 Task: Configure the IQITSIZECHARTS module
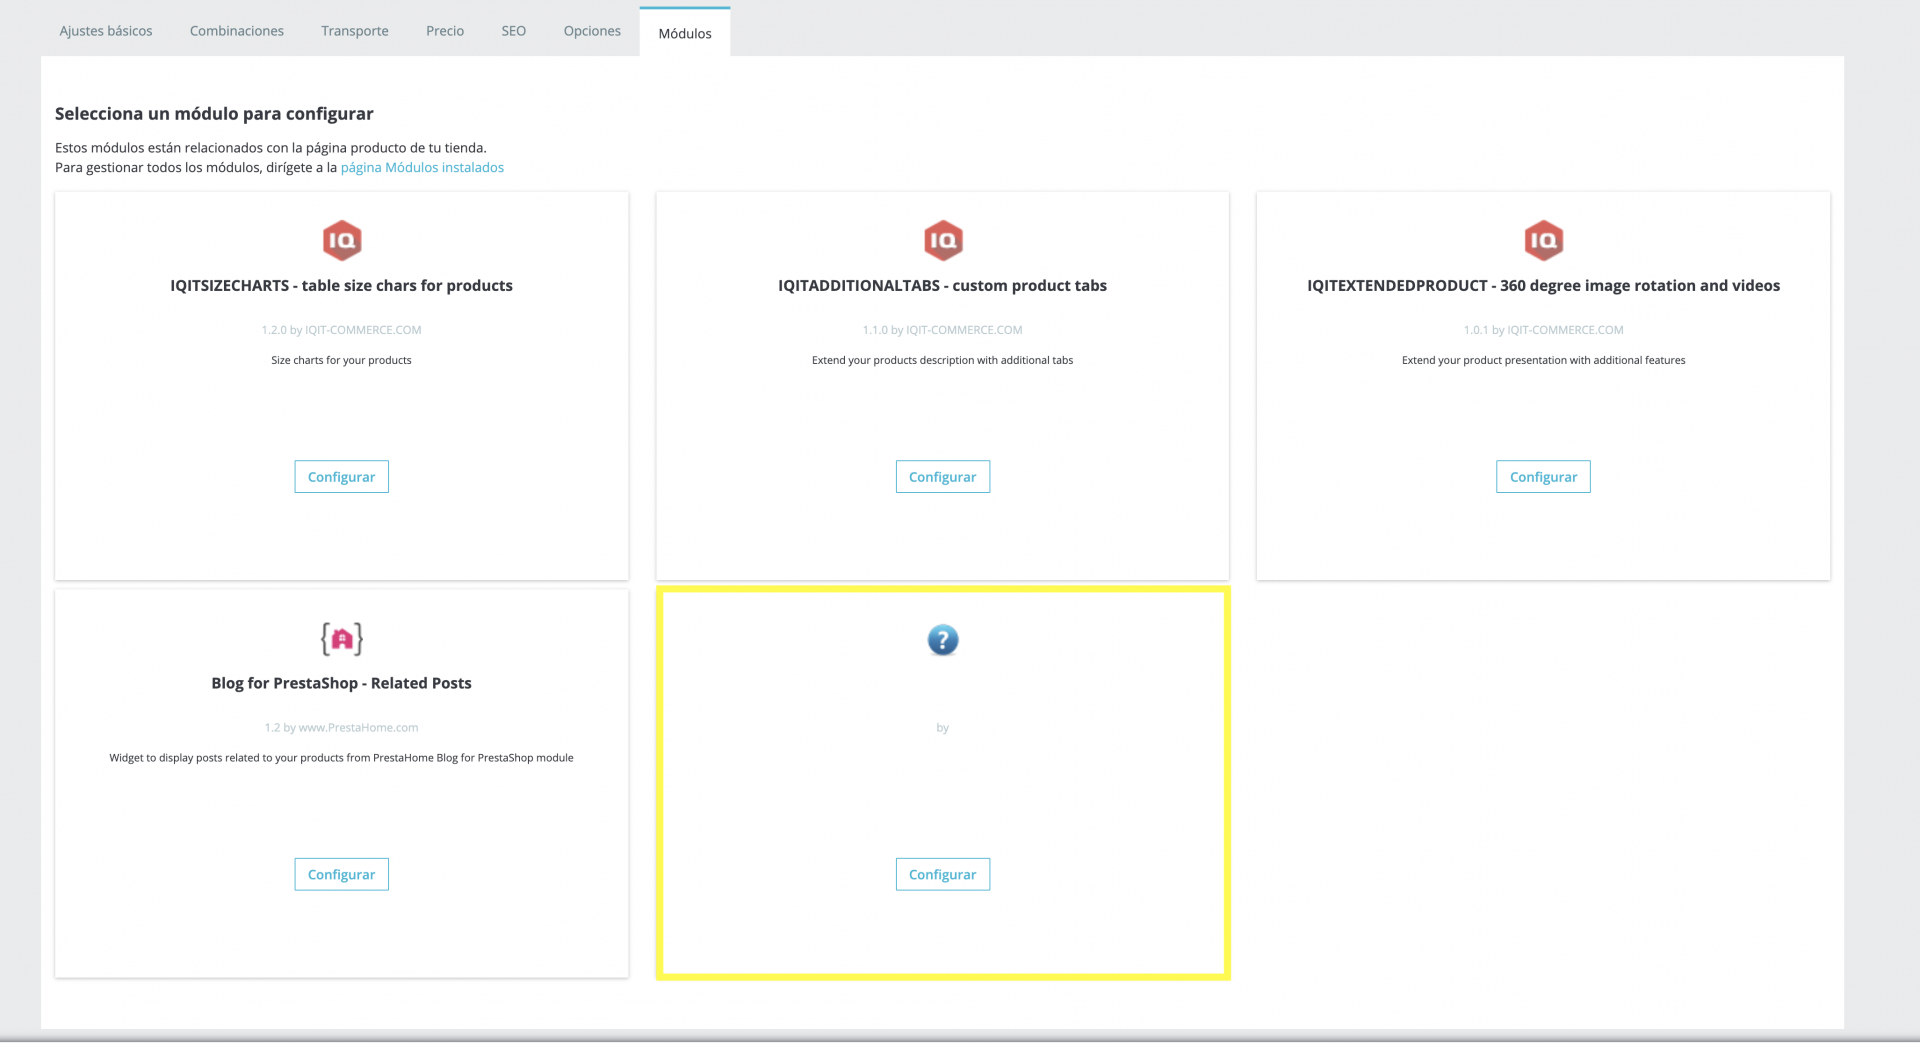coord(342,477)
